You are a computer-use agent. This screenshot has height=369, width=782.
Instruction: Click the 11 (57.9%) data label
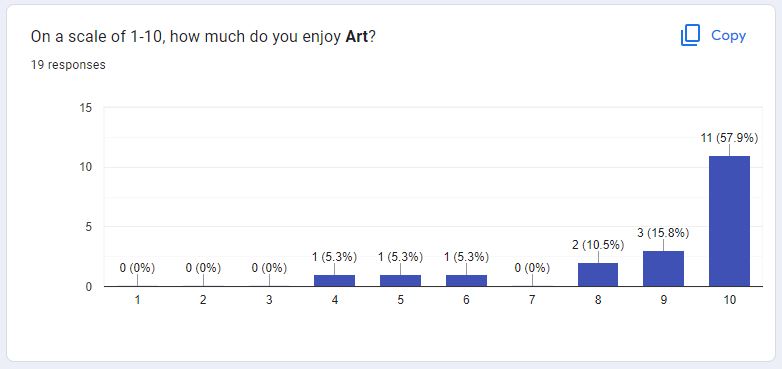pyautogui.click(x=729, y=138)
